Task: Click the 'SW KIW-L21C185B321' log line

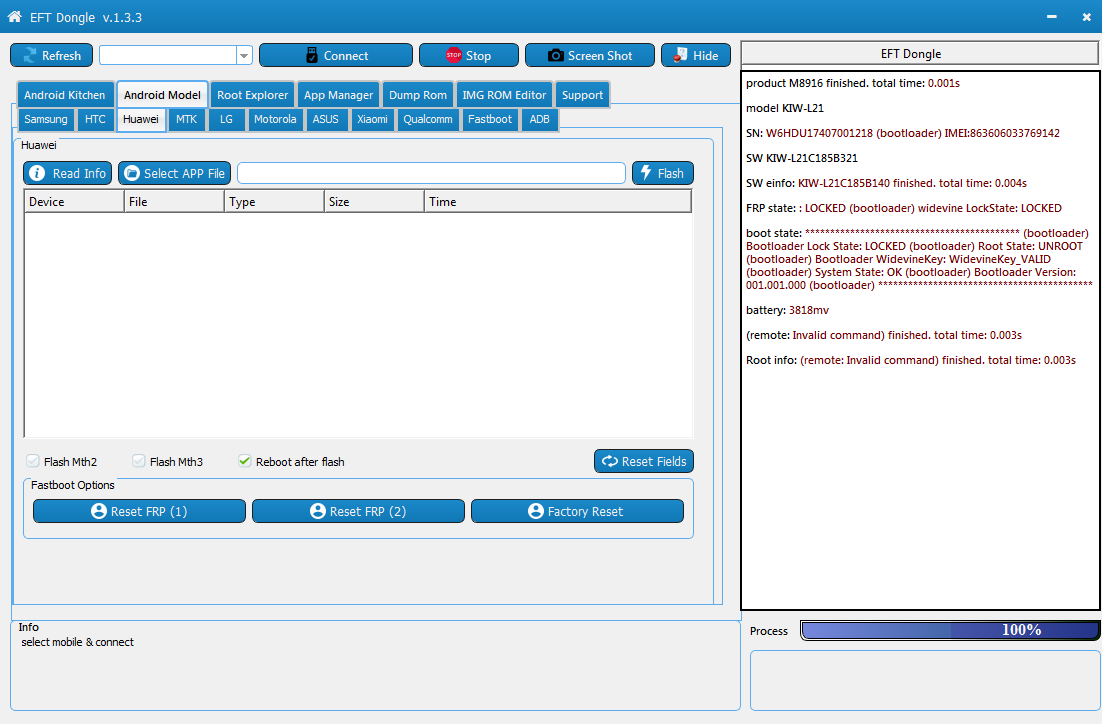Action: [801, 158]
